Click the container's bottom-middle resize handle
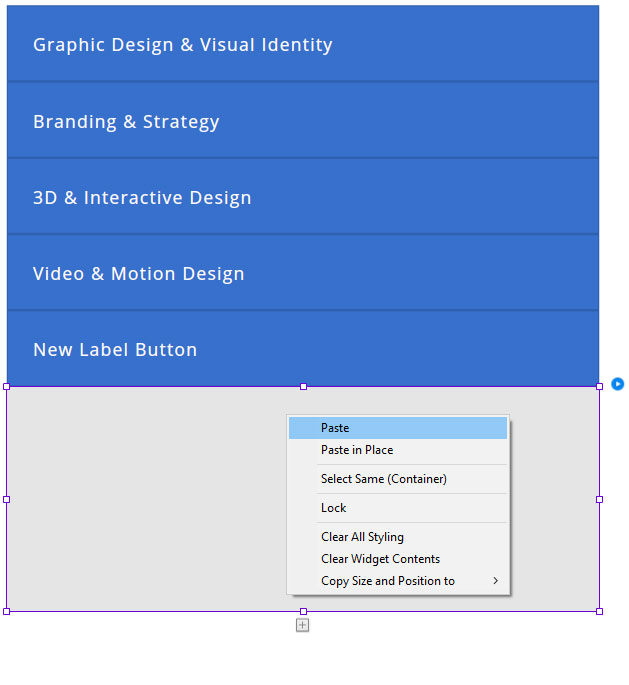 coord(303,612)
